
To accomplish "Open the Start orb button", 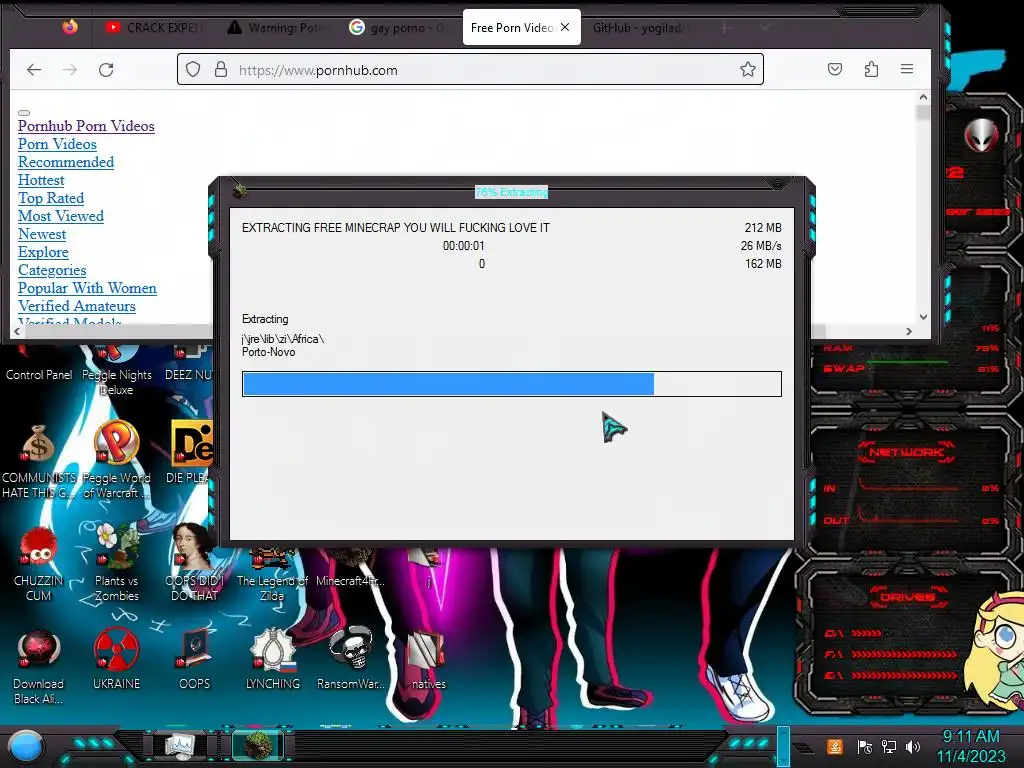I will point(26,746).
